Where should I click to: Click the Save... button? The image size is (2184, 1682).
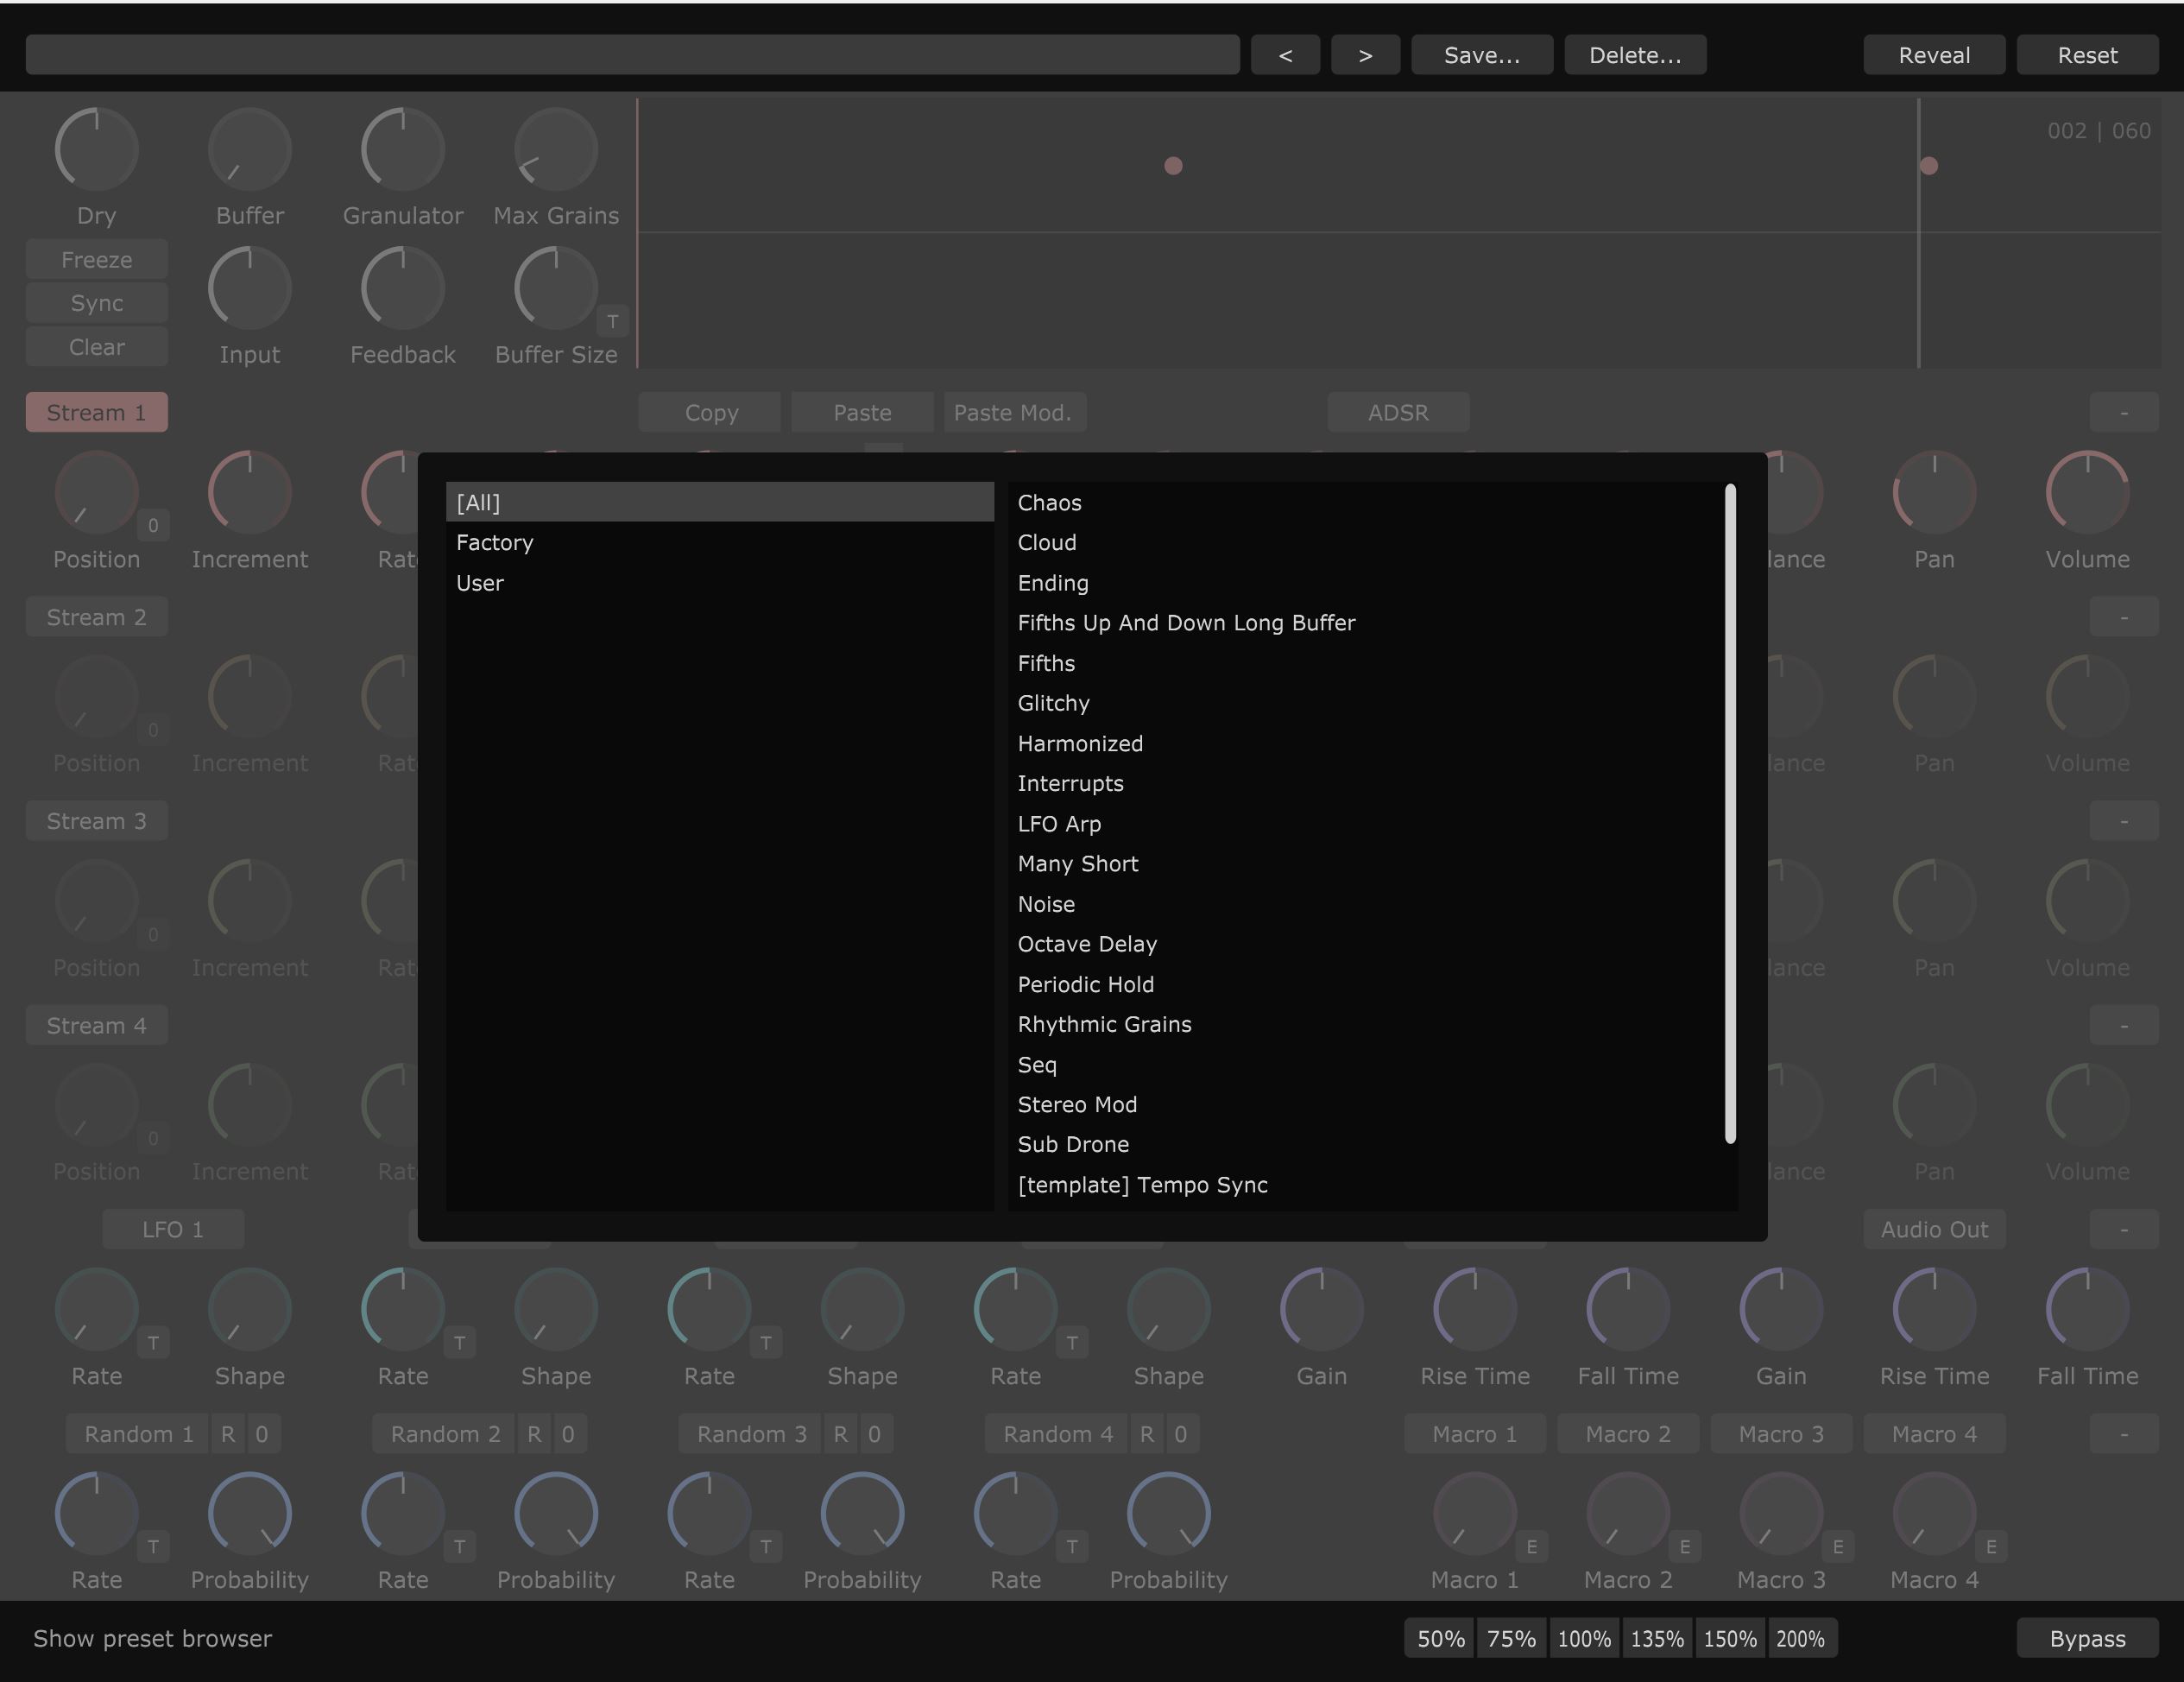coord(1481,55)
